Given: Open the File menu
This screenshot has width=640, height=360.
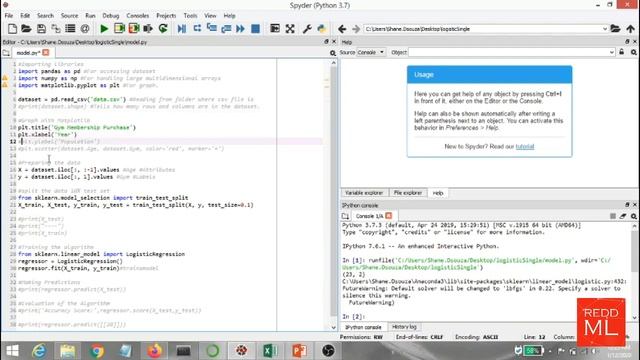Looking at the screenshot, I should [x=9, y=16].
